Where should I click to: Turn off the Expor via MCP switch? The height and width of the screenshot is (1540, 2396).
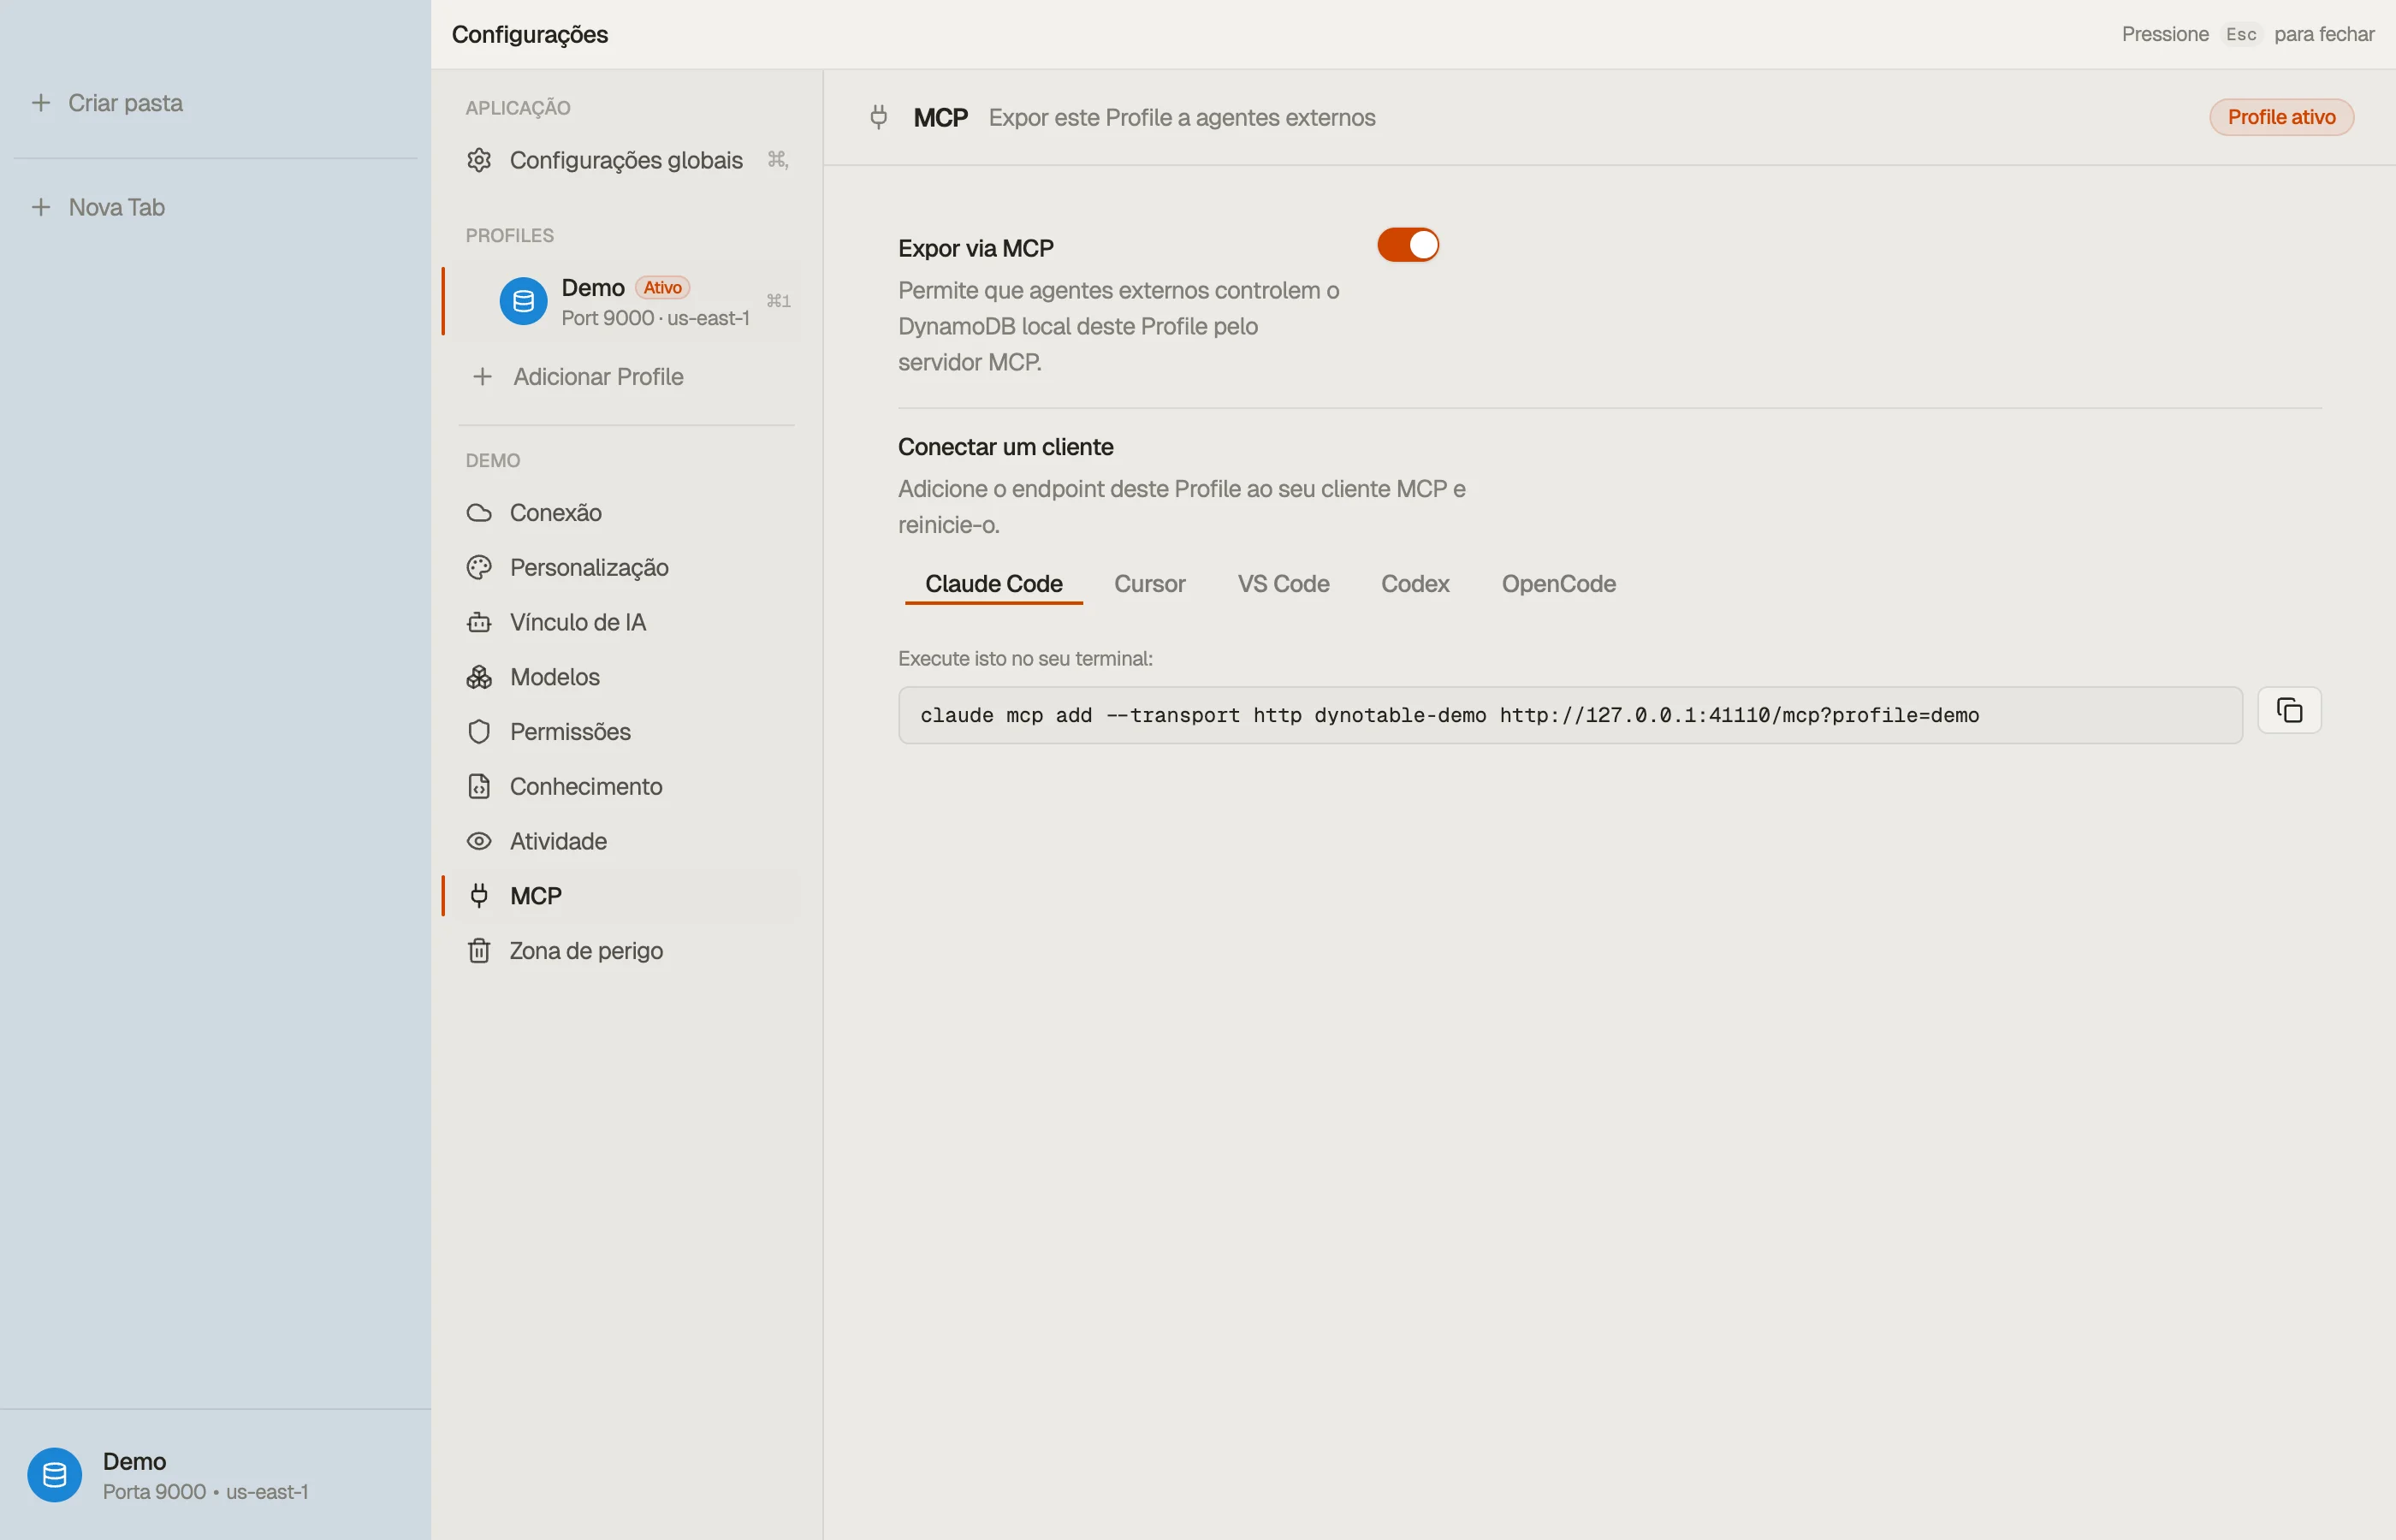tap(1407, 245)
